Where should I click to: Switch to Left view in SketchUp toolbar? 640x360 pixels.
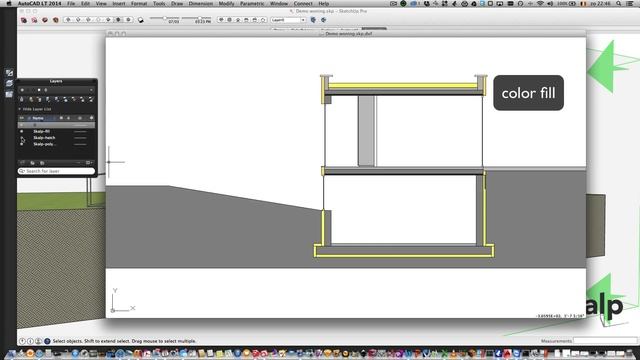263,20
